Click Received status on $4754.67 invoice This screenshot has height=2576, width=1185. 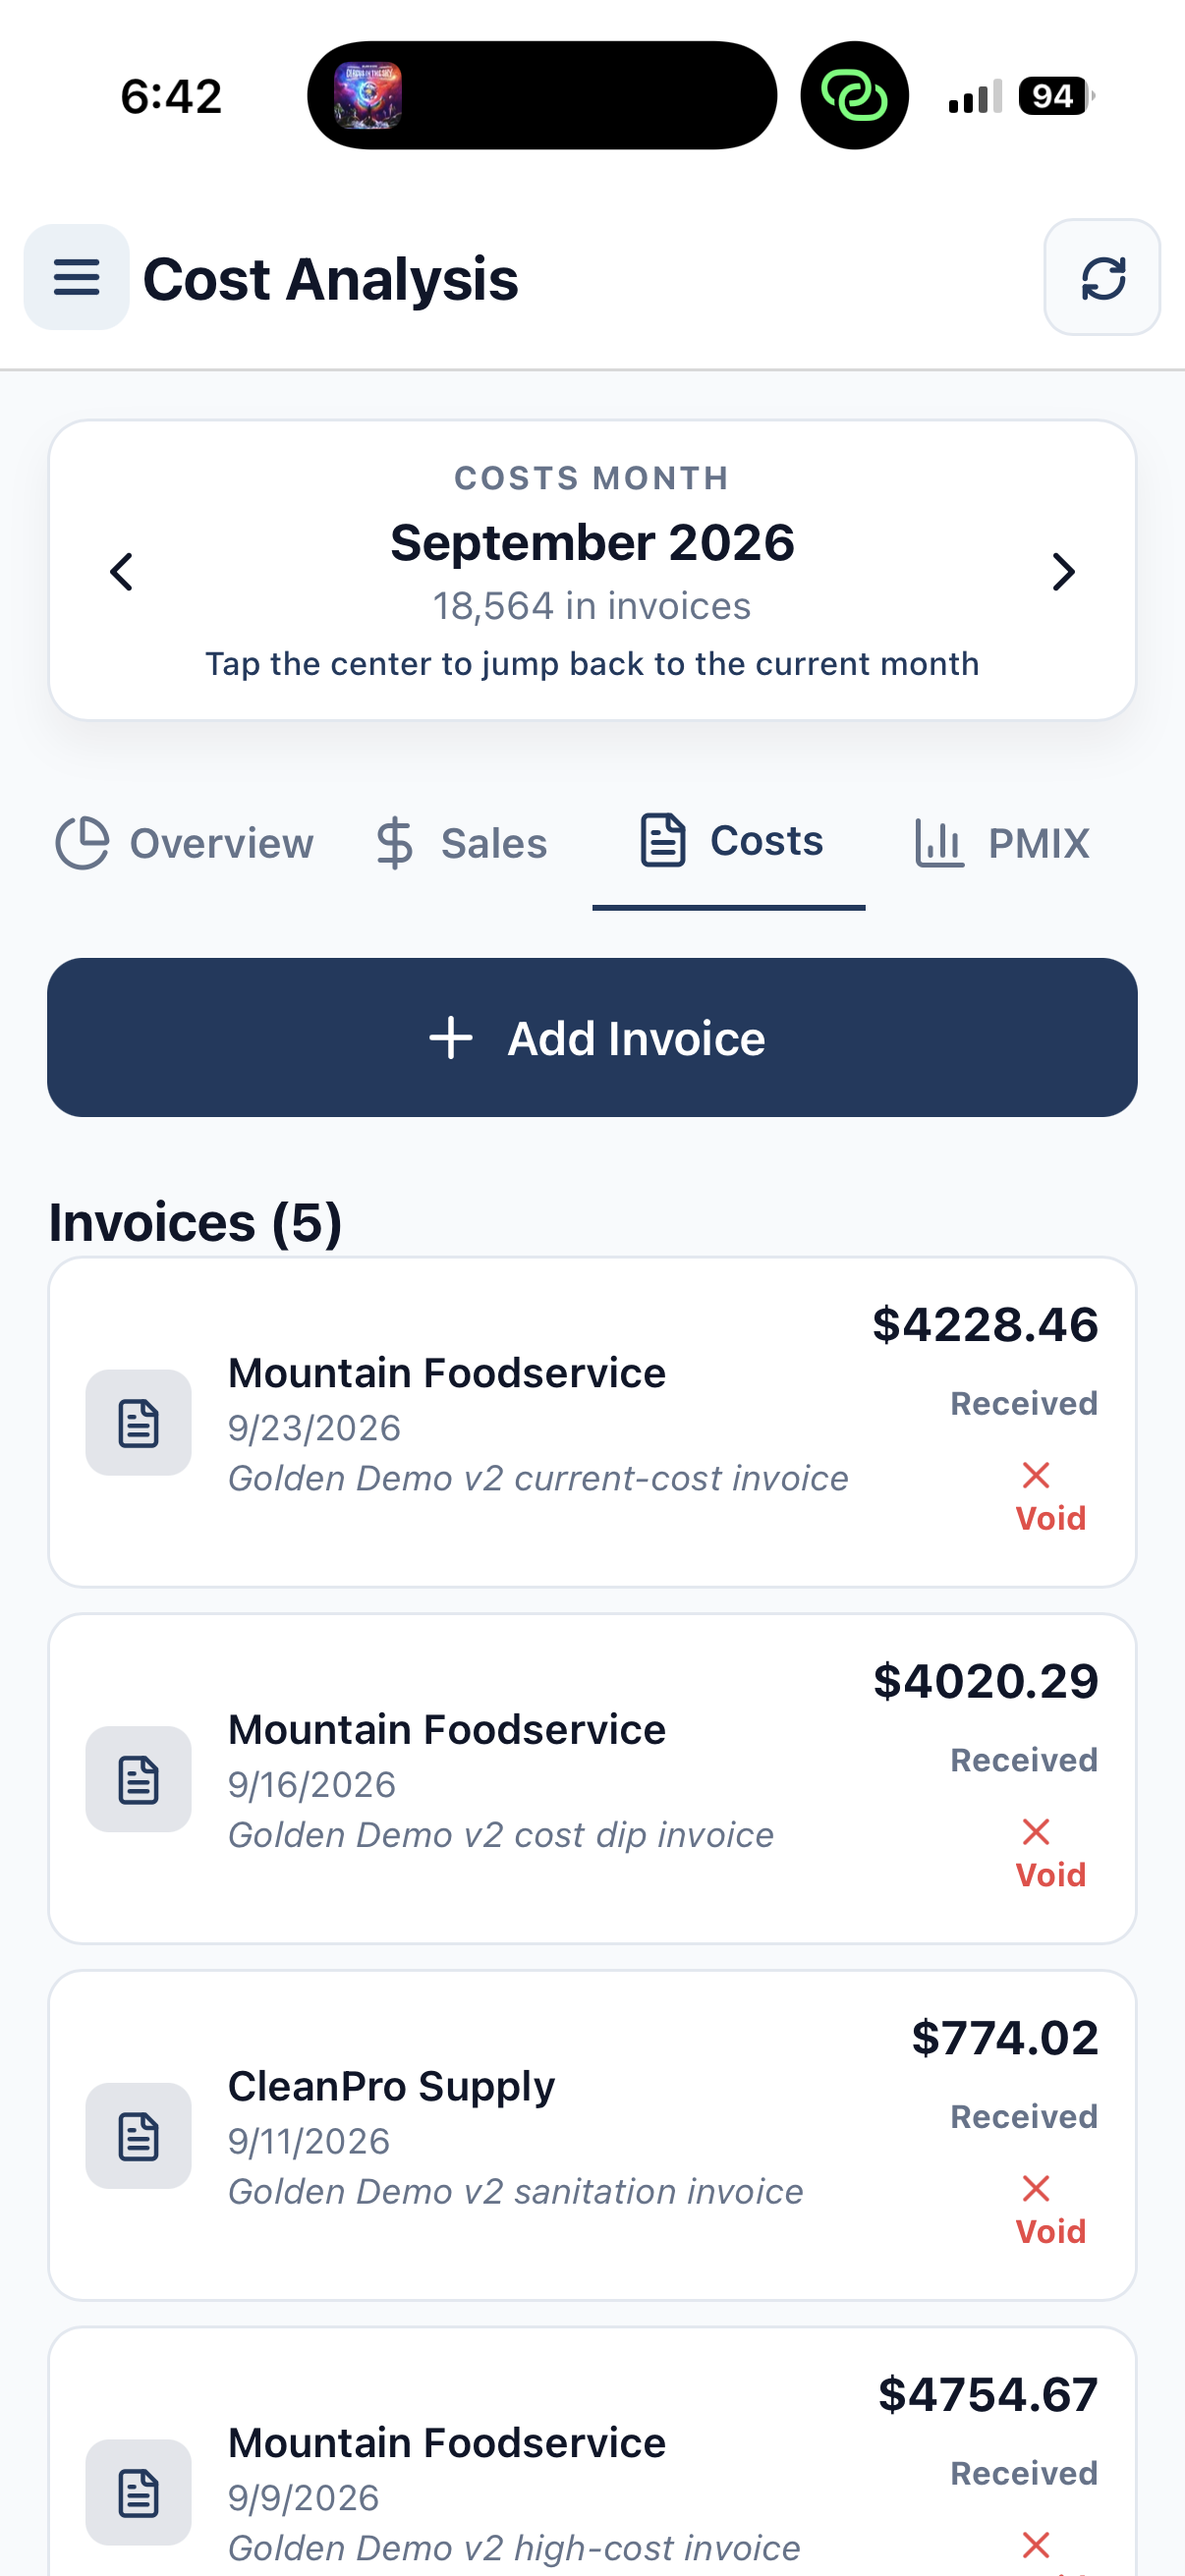[x=1024, y=2473]
